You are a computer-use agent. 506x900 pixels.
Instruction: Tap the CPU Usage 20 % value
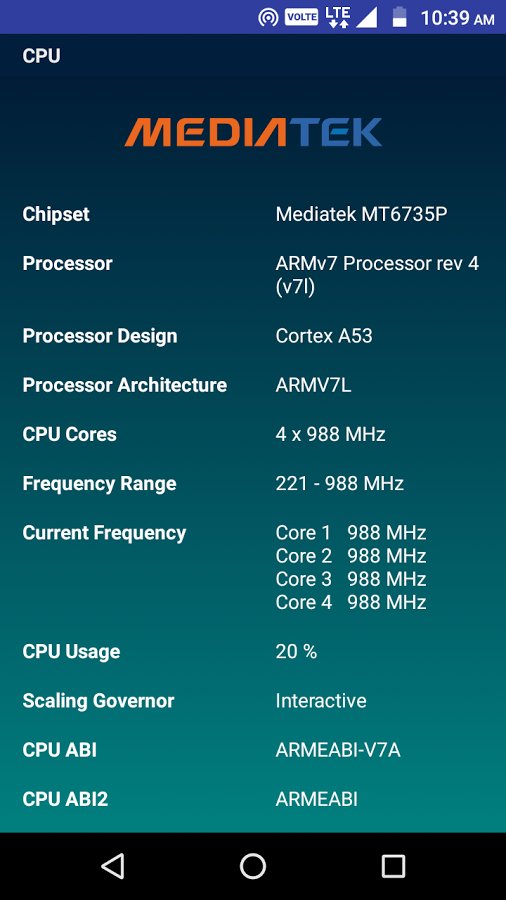(x=296, y=652)
